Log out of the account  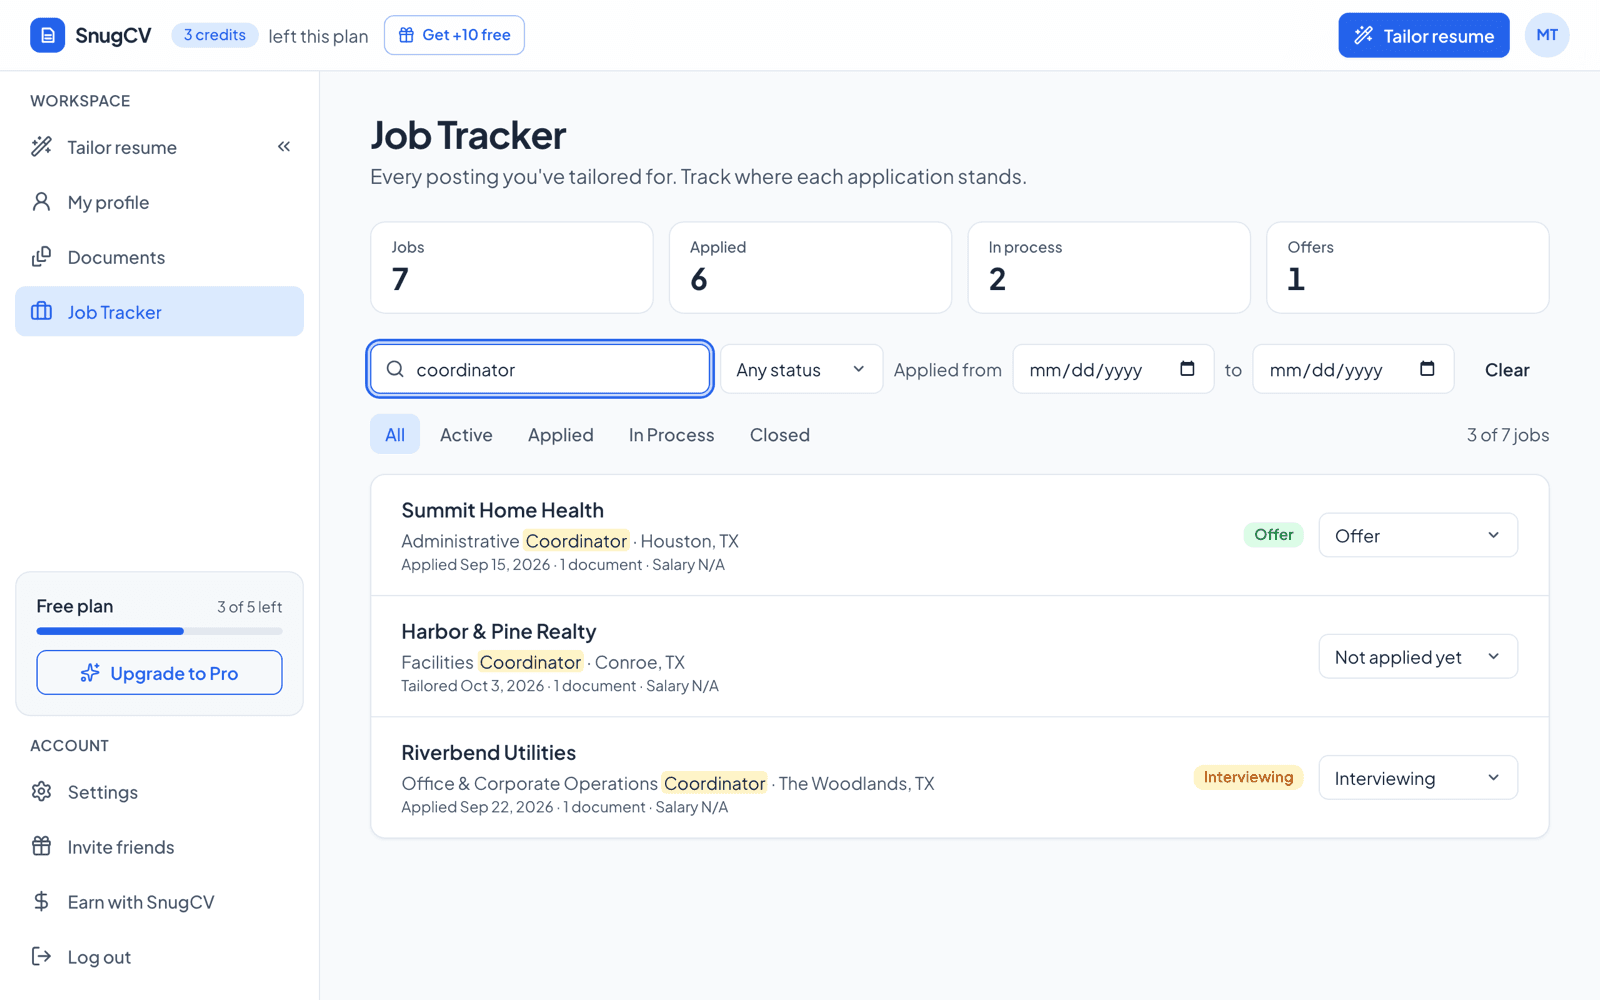[x=159, y=957]
